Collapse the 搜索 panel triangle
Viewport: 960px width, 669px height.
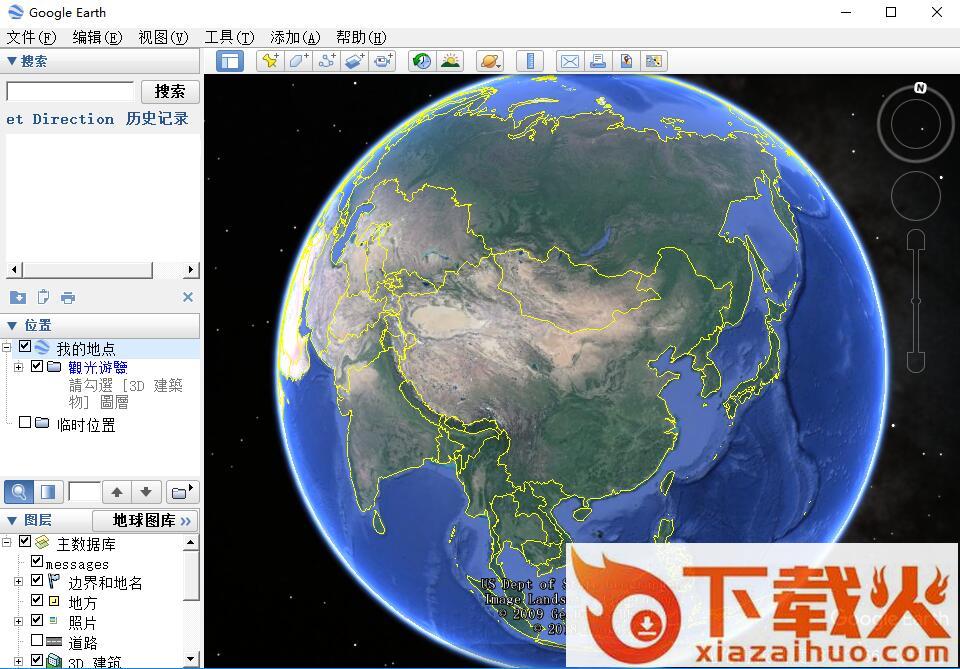point(11,61)
